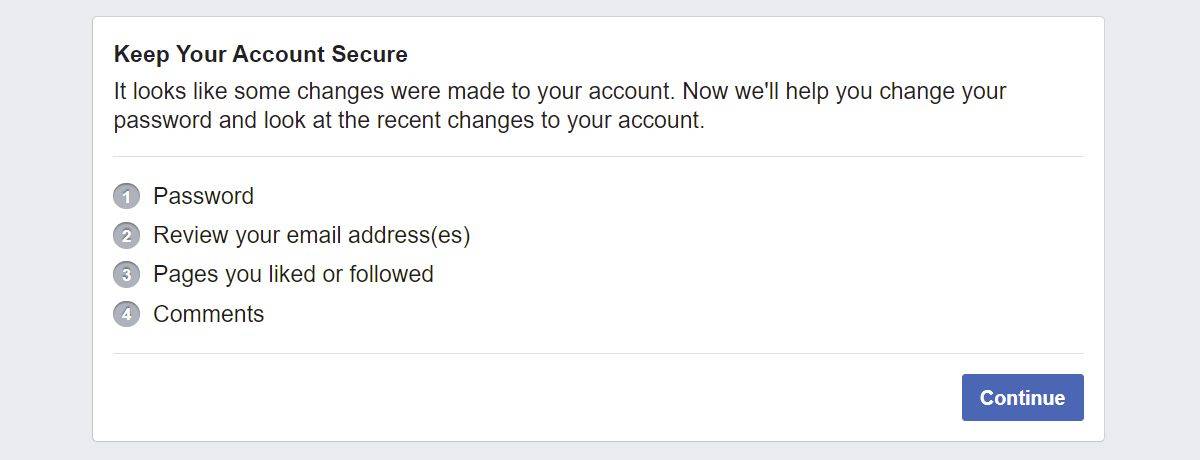This screenshot has height=460, width=1200.
Task: Click the number 3 step circle icon
Action: [x=127, y=275]
